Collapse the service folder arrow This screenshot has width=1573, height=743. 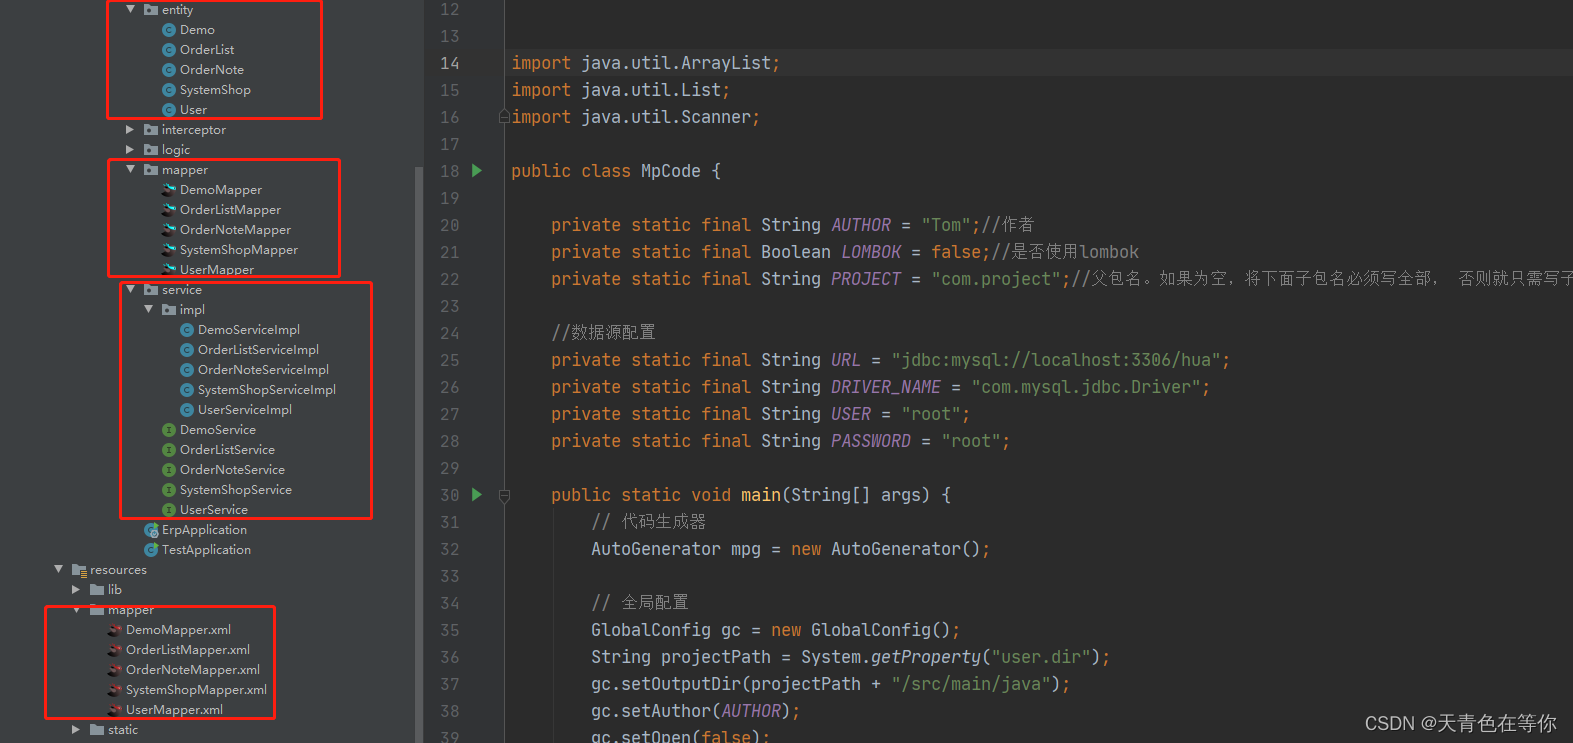pyautogui.click(x=130, y=289)
